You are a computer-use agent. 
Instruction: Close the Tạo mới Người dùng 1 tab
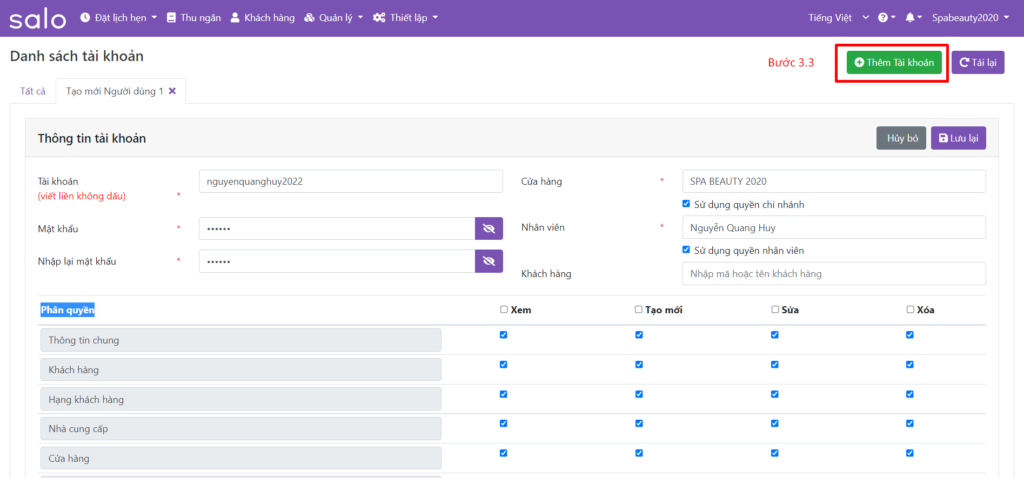172,91
